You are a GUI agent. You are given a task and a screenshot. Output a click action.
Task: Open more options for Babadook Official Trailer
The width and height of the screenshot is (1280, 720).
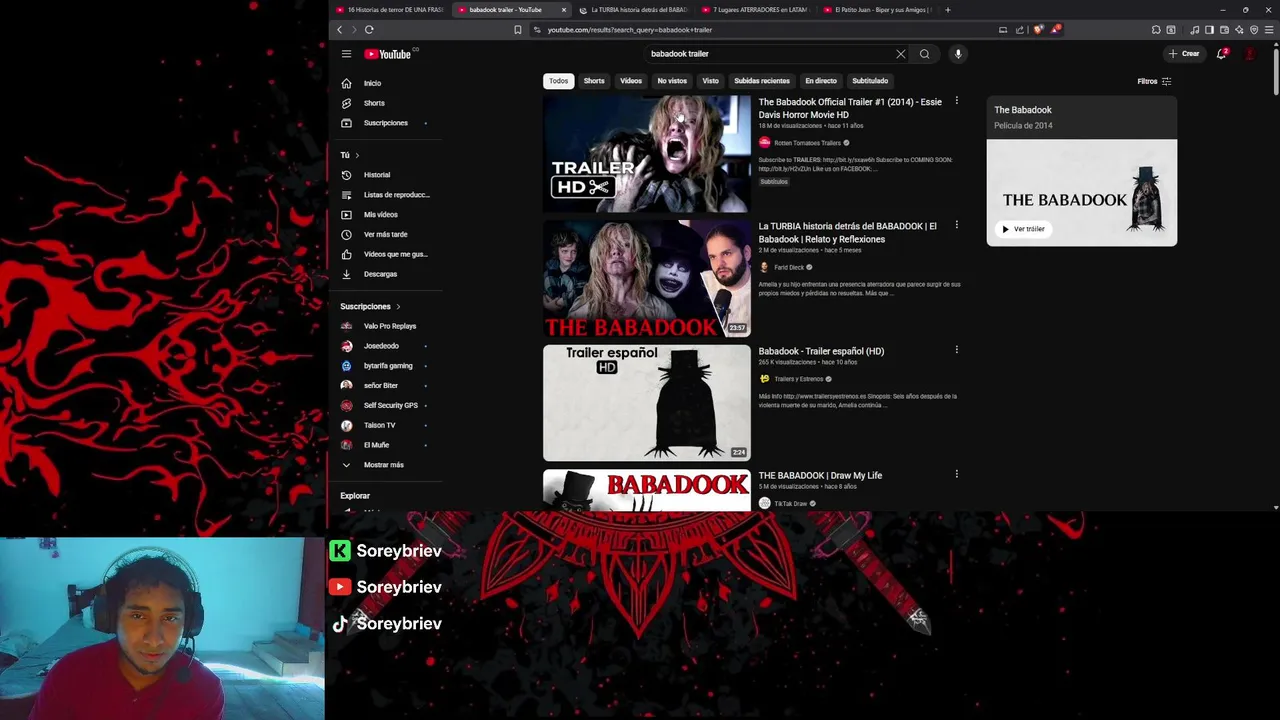pyautogui.click(x=956, y=101)
